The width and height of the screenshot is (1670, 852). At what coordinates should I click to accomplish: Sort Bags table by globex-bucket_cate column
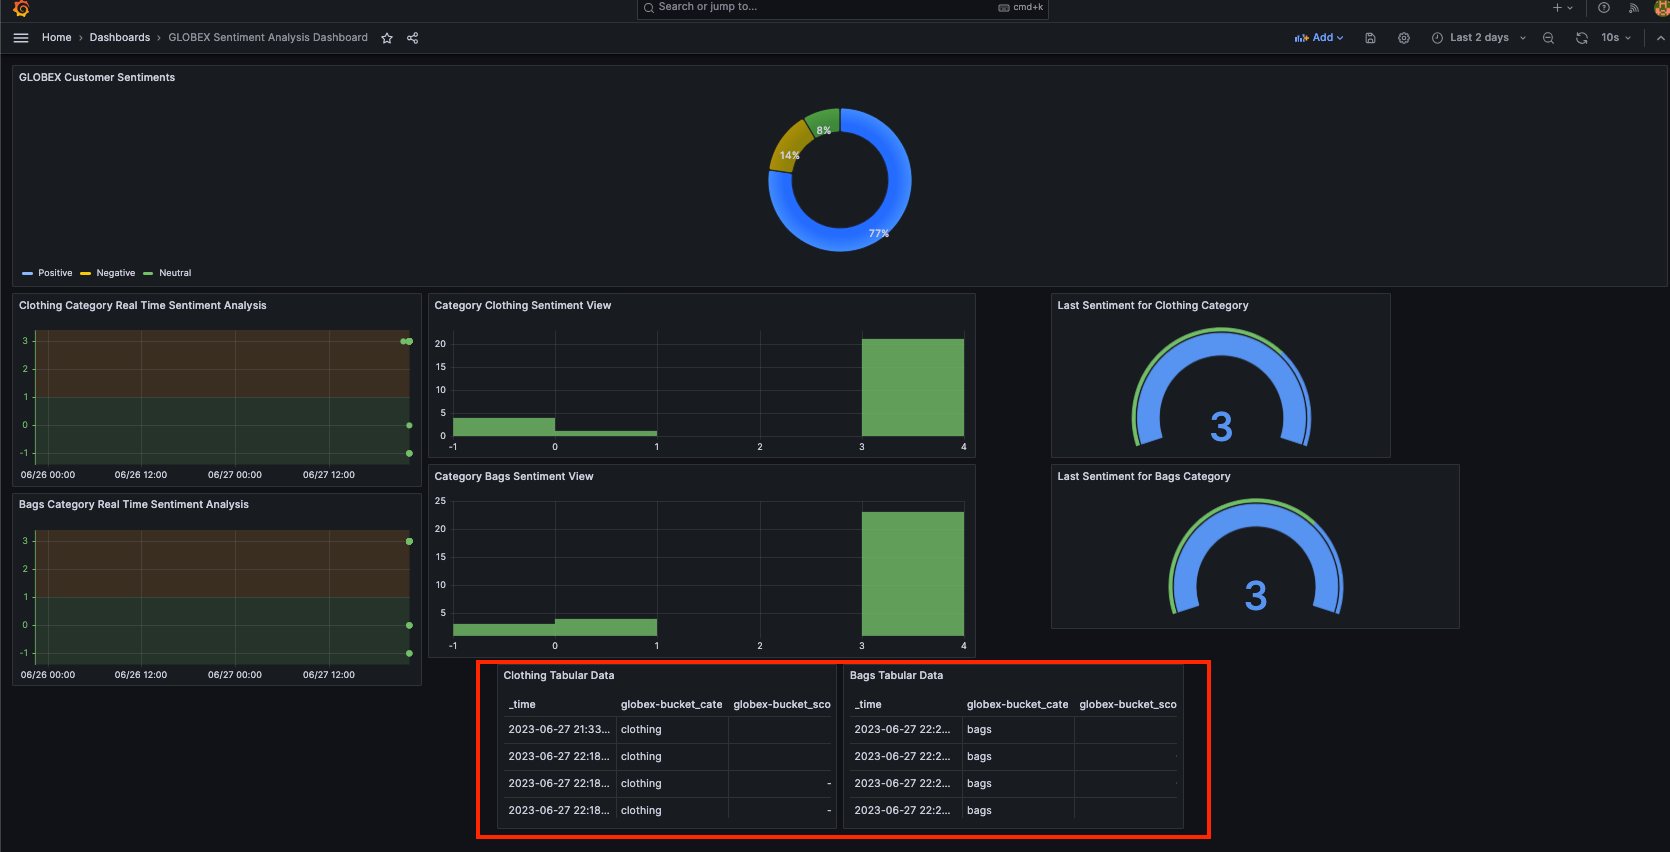click(x=1018, y=705)
